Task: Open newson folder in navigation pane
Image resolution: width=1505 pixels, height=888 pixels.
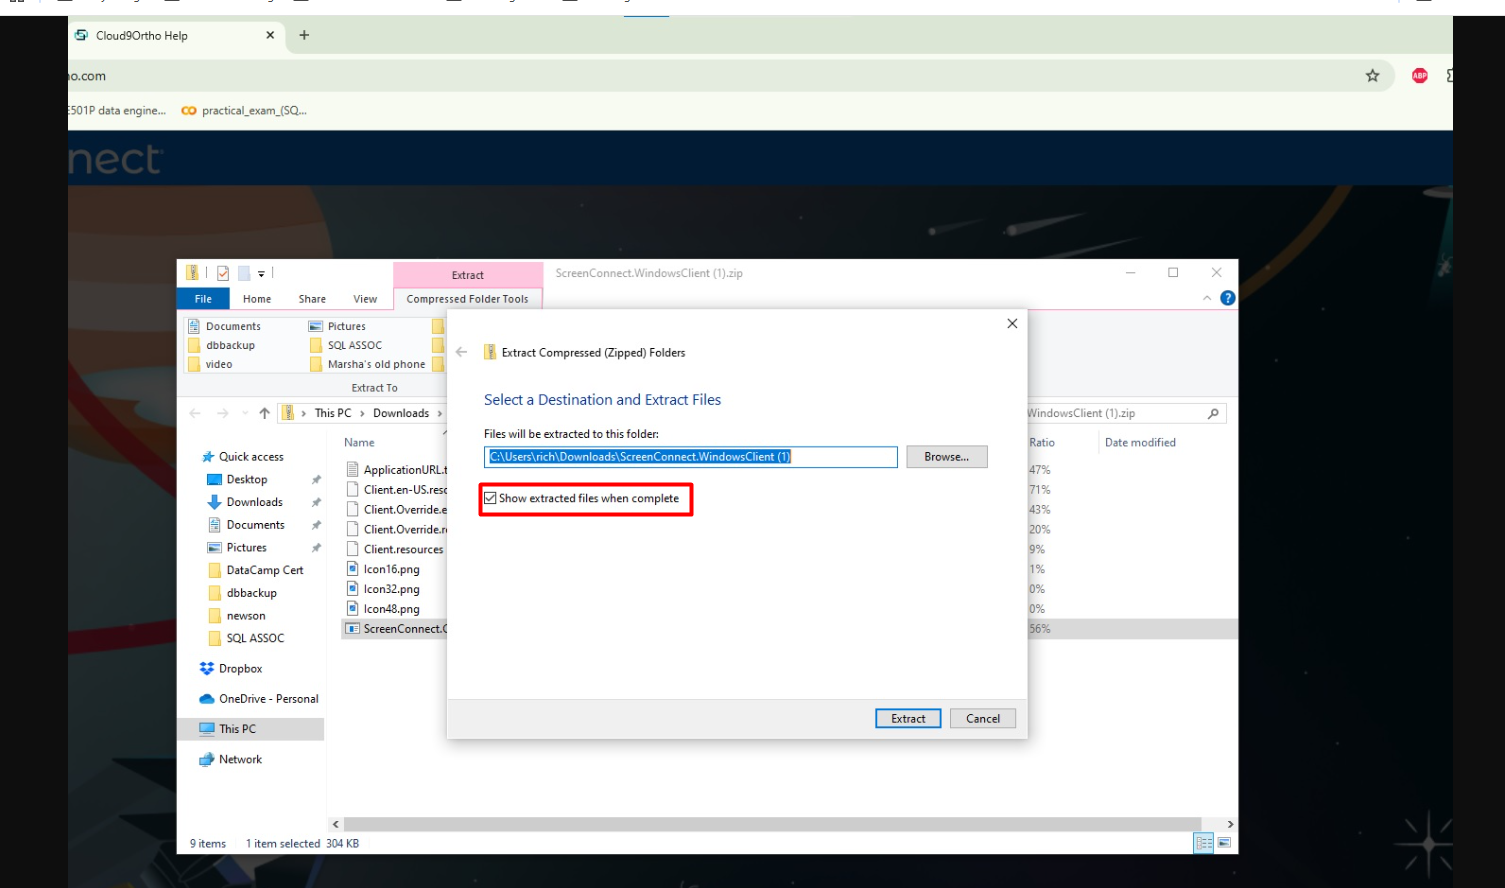Action: [245, 616]
